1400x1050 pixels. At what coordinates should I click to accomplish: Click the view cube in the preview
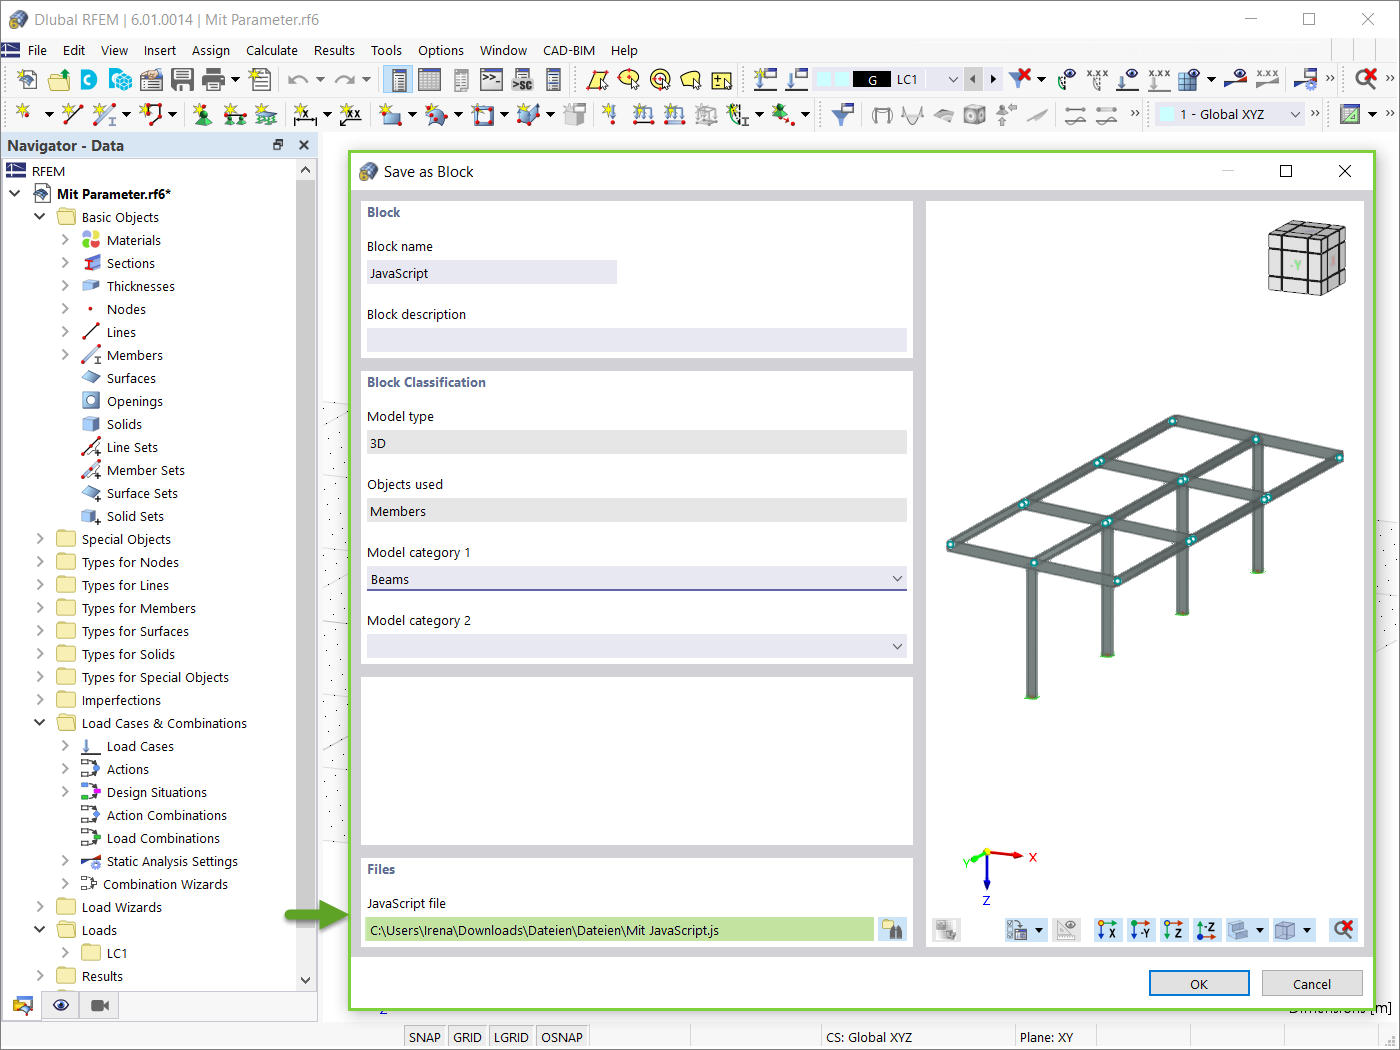pos(1306,258)
